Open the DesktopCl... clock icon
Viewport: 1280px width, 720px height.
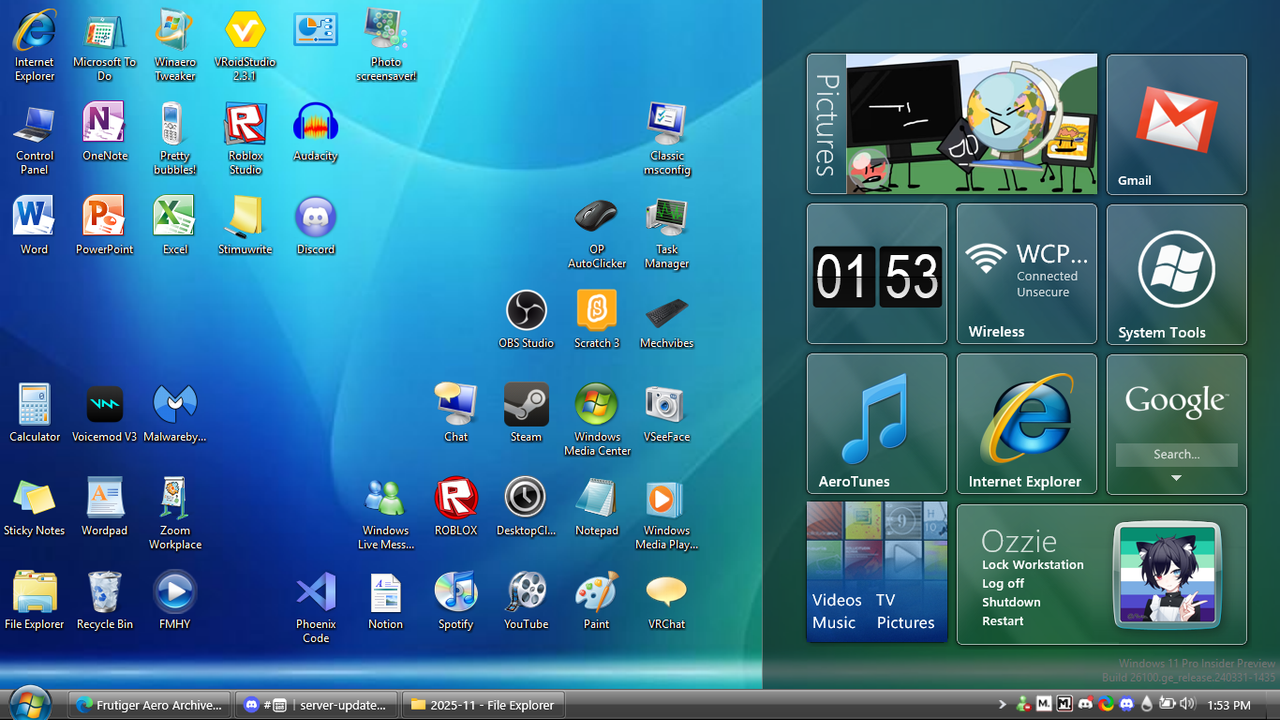click(x=526, y=507)
